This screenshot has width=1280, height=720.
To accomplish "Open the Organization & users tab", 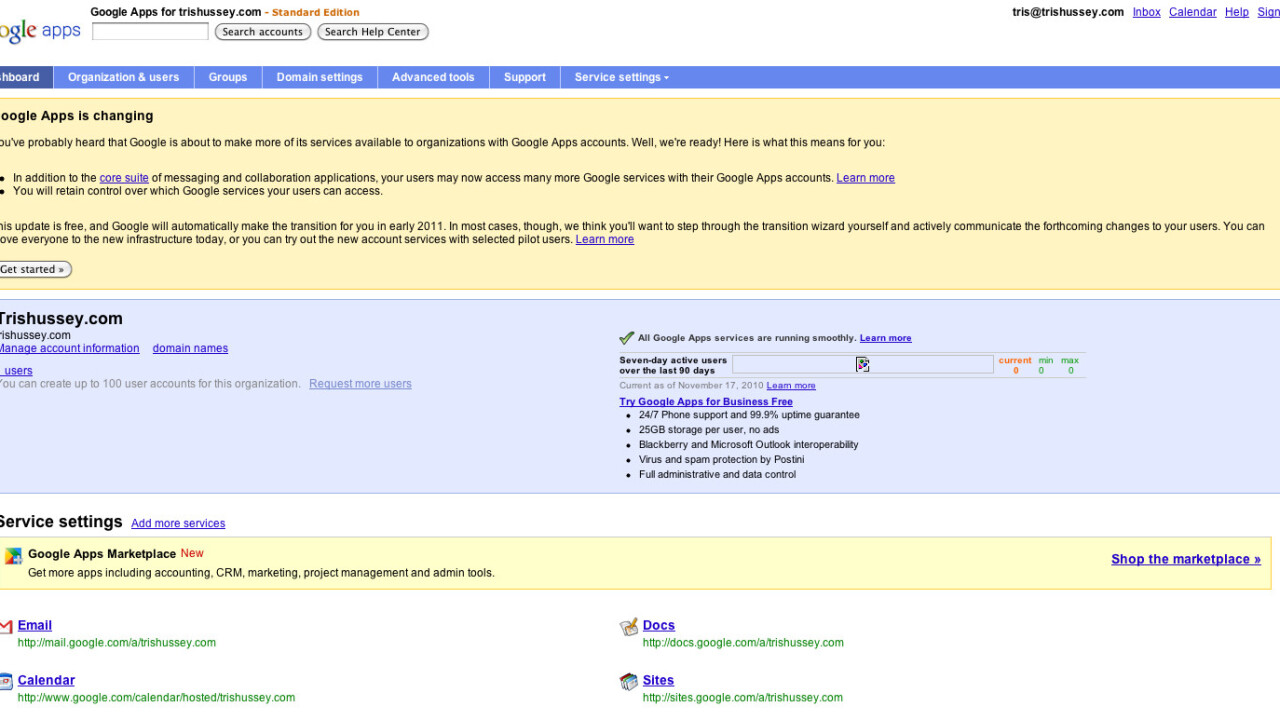I will (123, 77).
